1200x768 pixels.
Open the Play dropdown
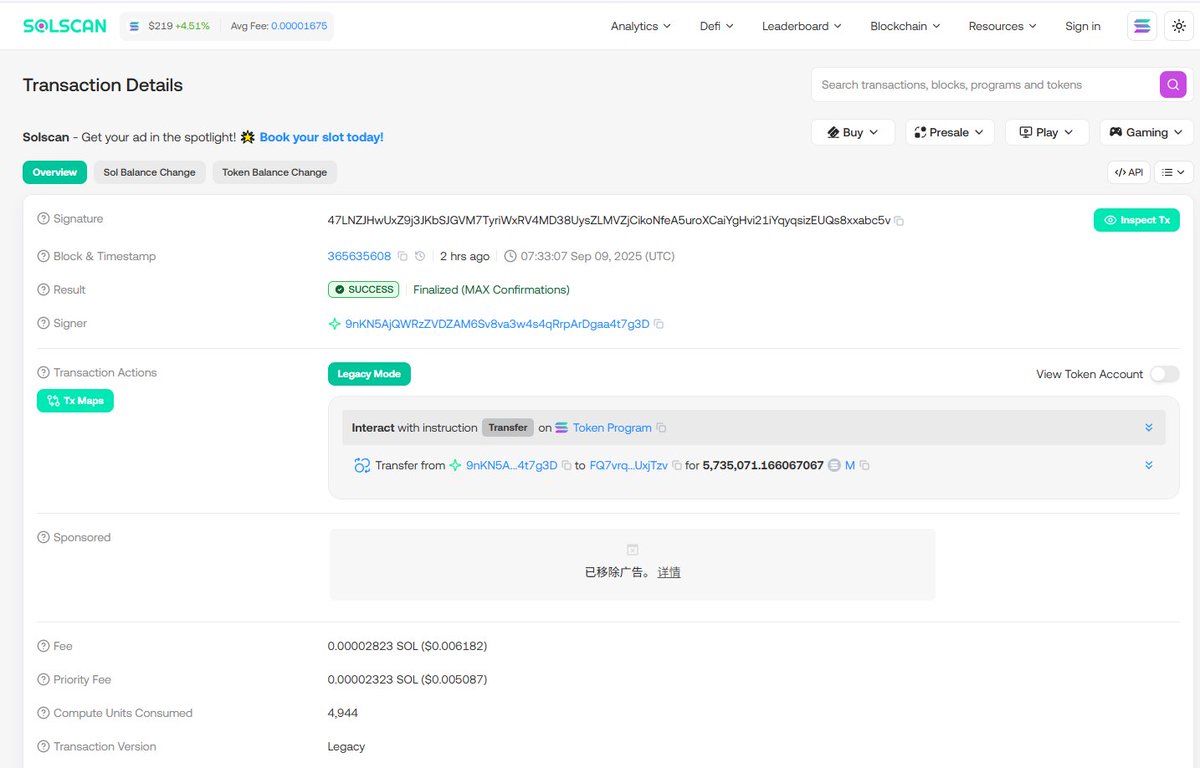coord(1047,132)
